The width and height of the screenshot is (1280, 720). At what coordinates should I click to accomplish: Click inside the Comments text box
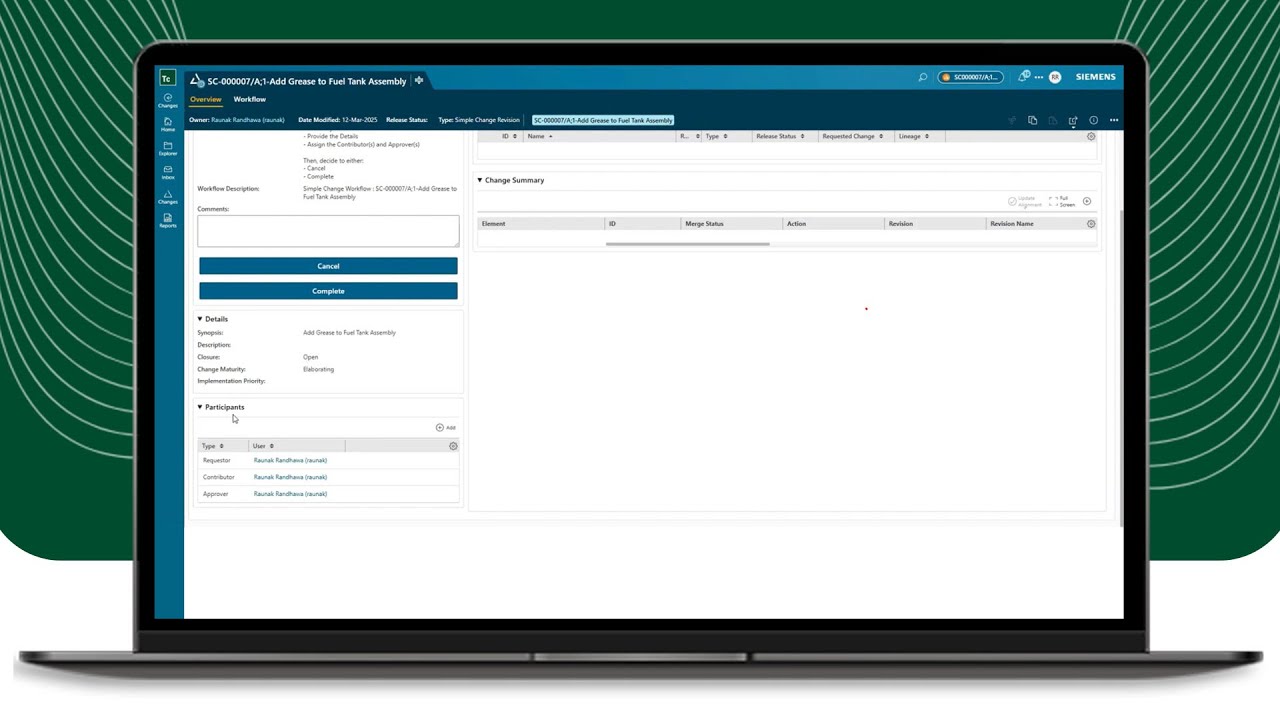coord(328,231)
